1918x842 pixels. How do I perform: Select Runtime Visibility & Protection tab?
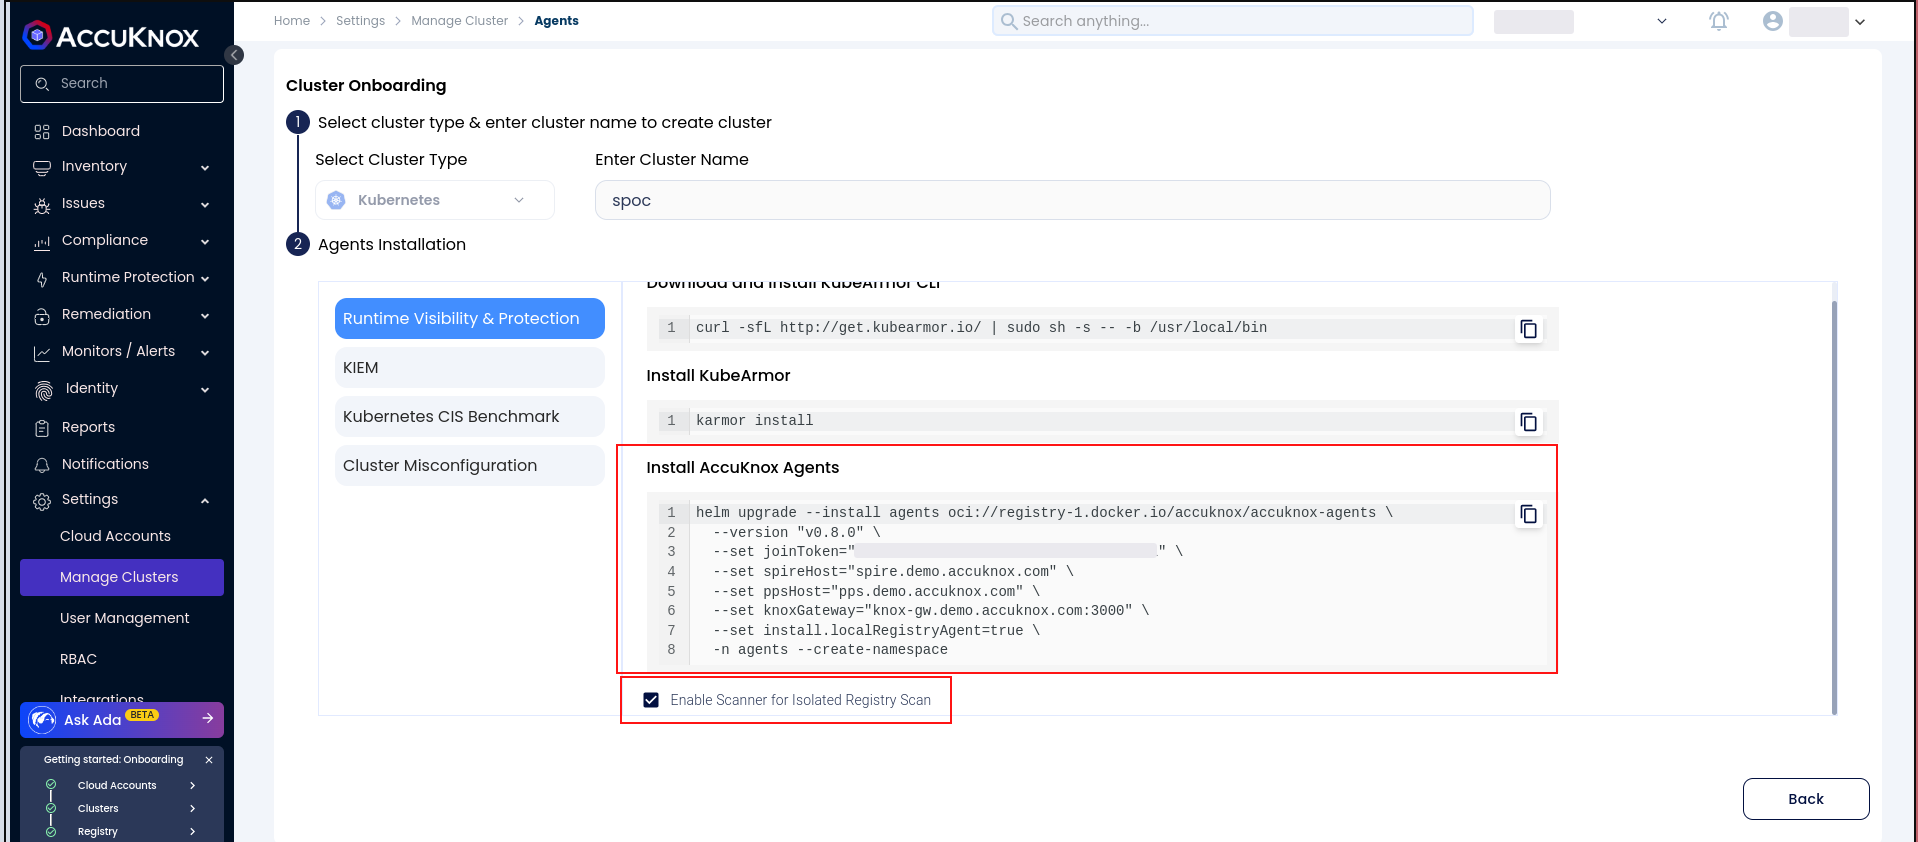click(x=470, y=319)
